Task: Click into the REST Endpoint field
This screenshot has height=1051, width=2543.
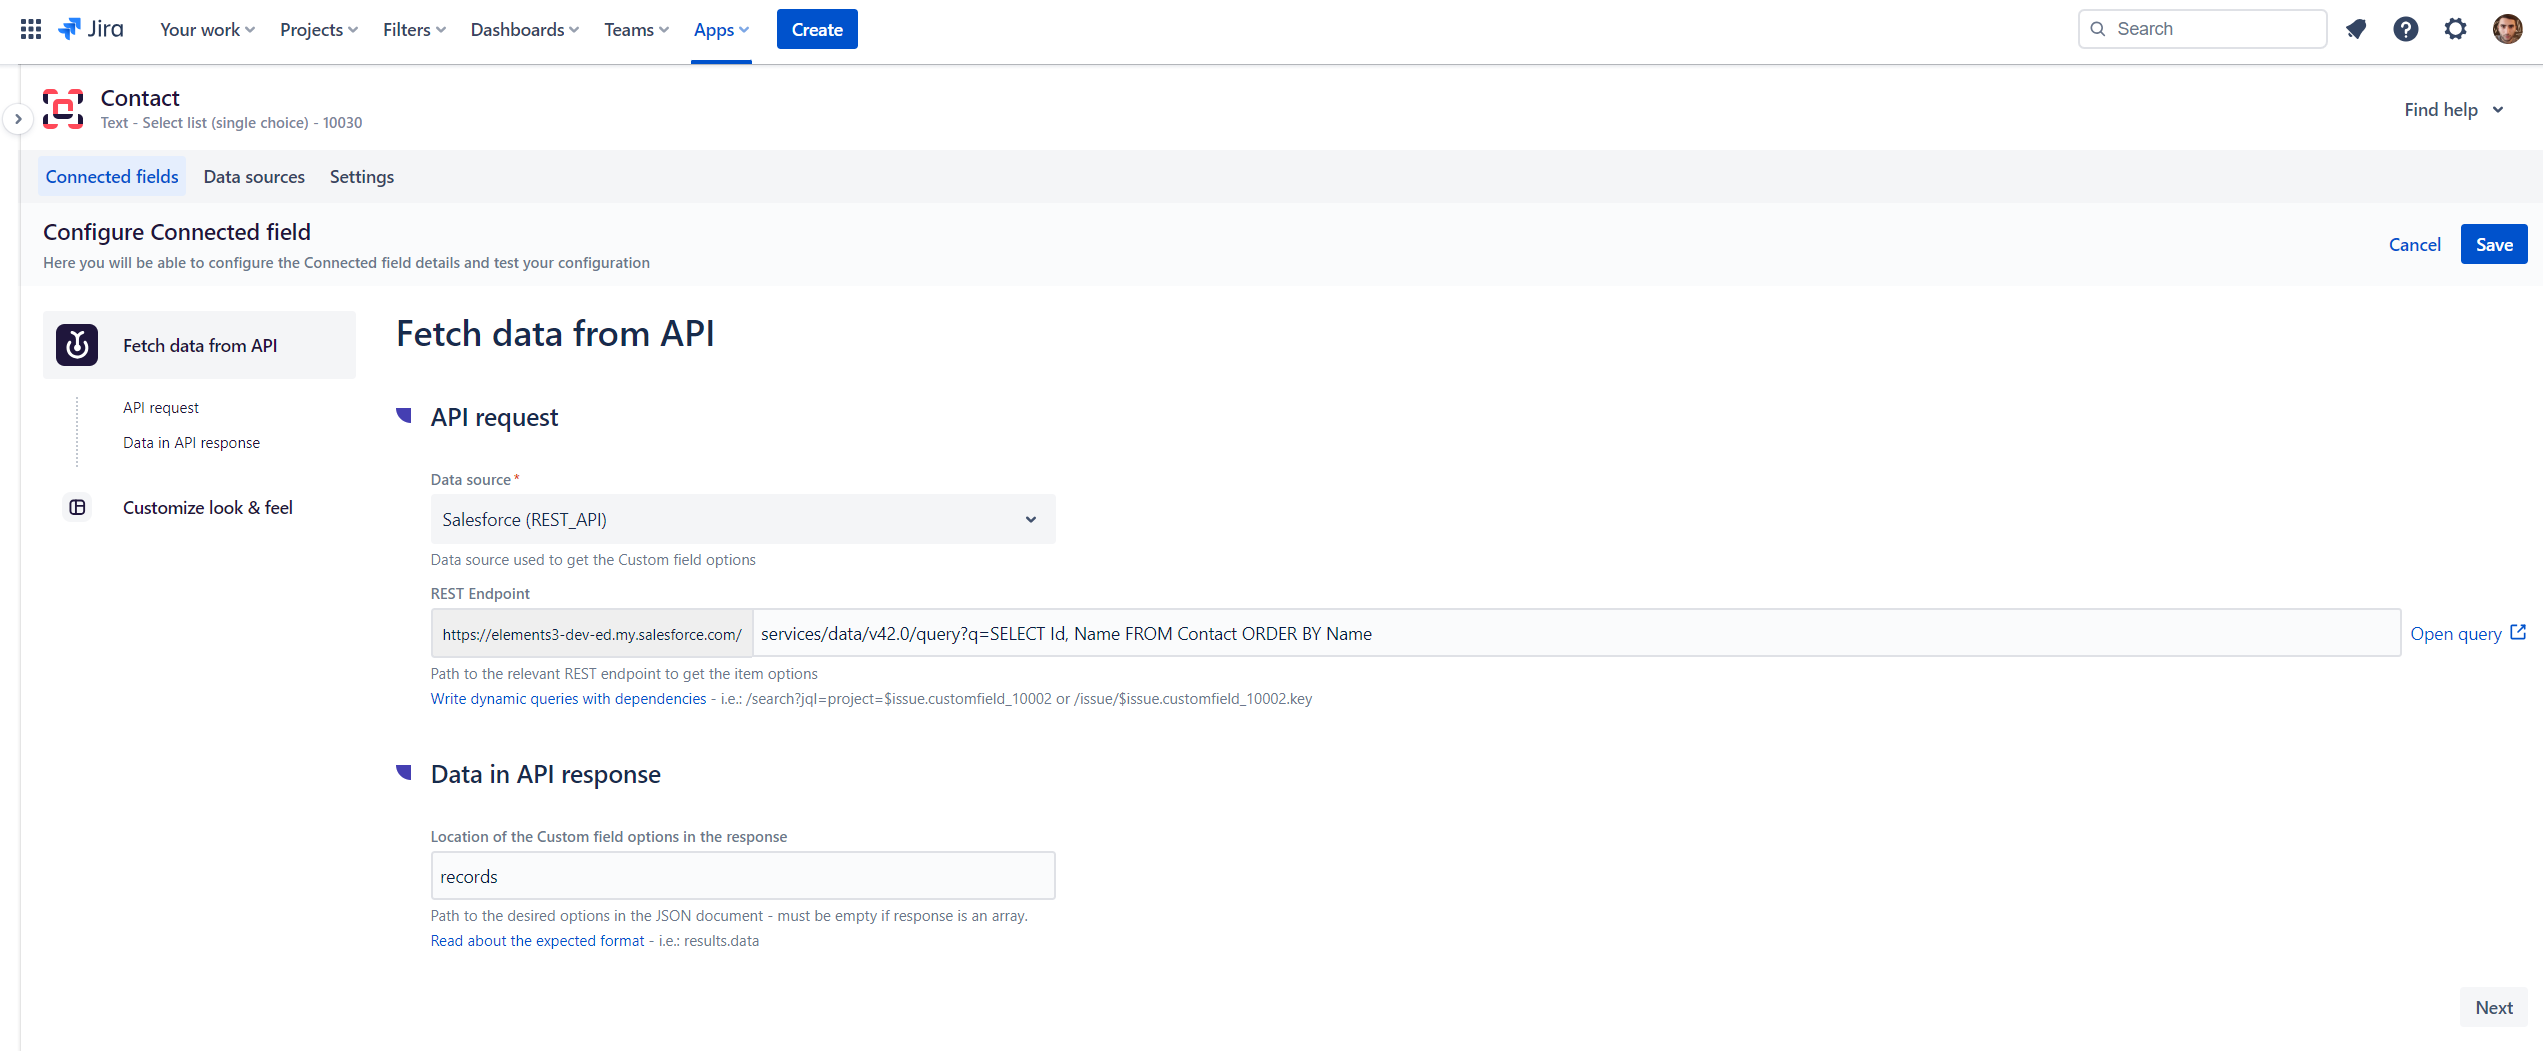Action: pos(1575,634)
